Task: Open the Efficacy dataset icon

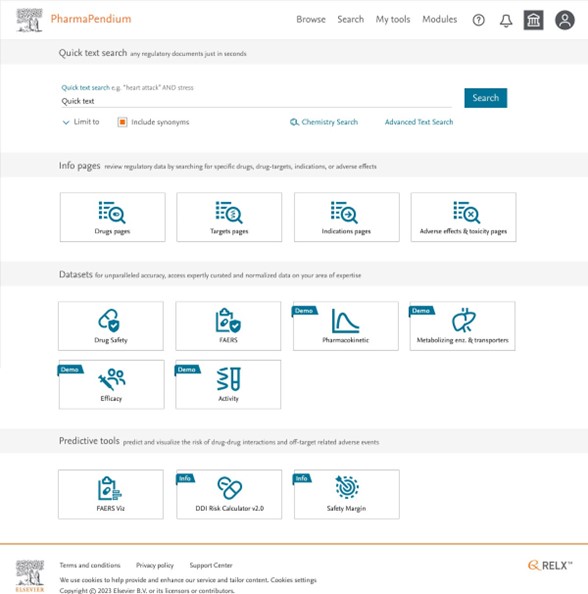Action: (112, 379)
